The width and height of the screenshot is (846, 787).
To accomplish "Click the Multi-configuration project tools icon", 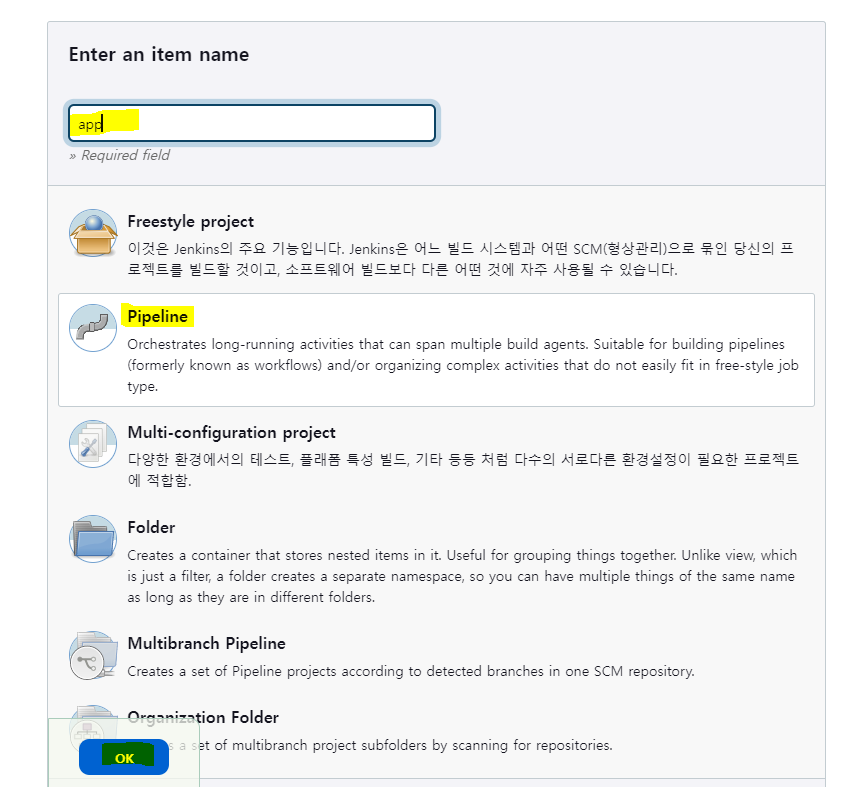I will click(93, 444).
